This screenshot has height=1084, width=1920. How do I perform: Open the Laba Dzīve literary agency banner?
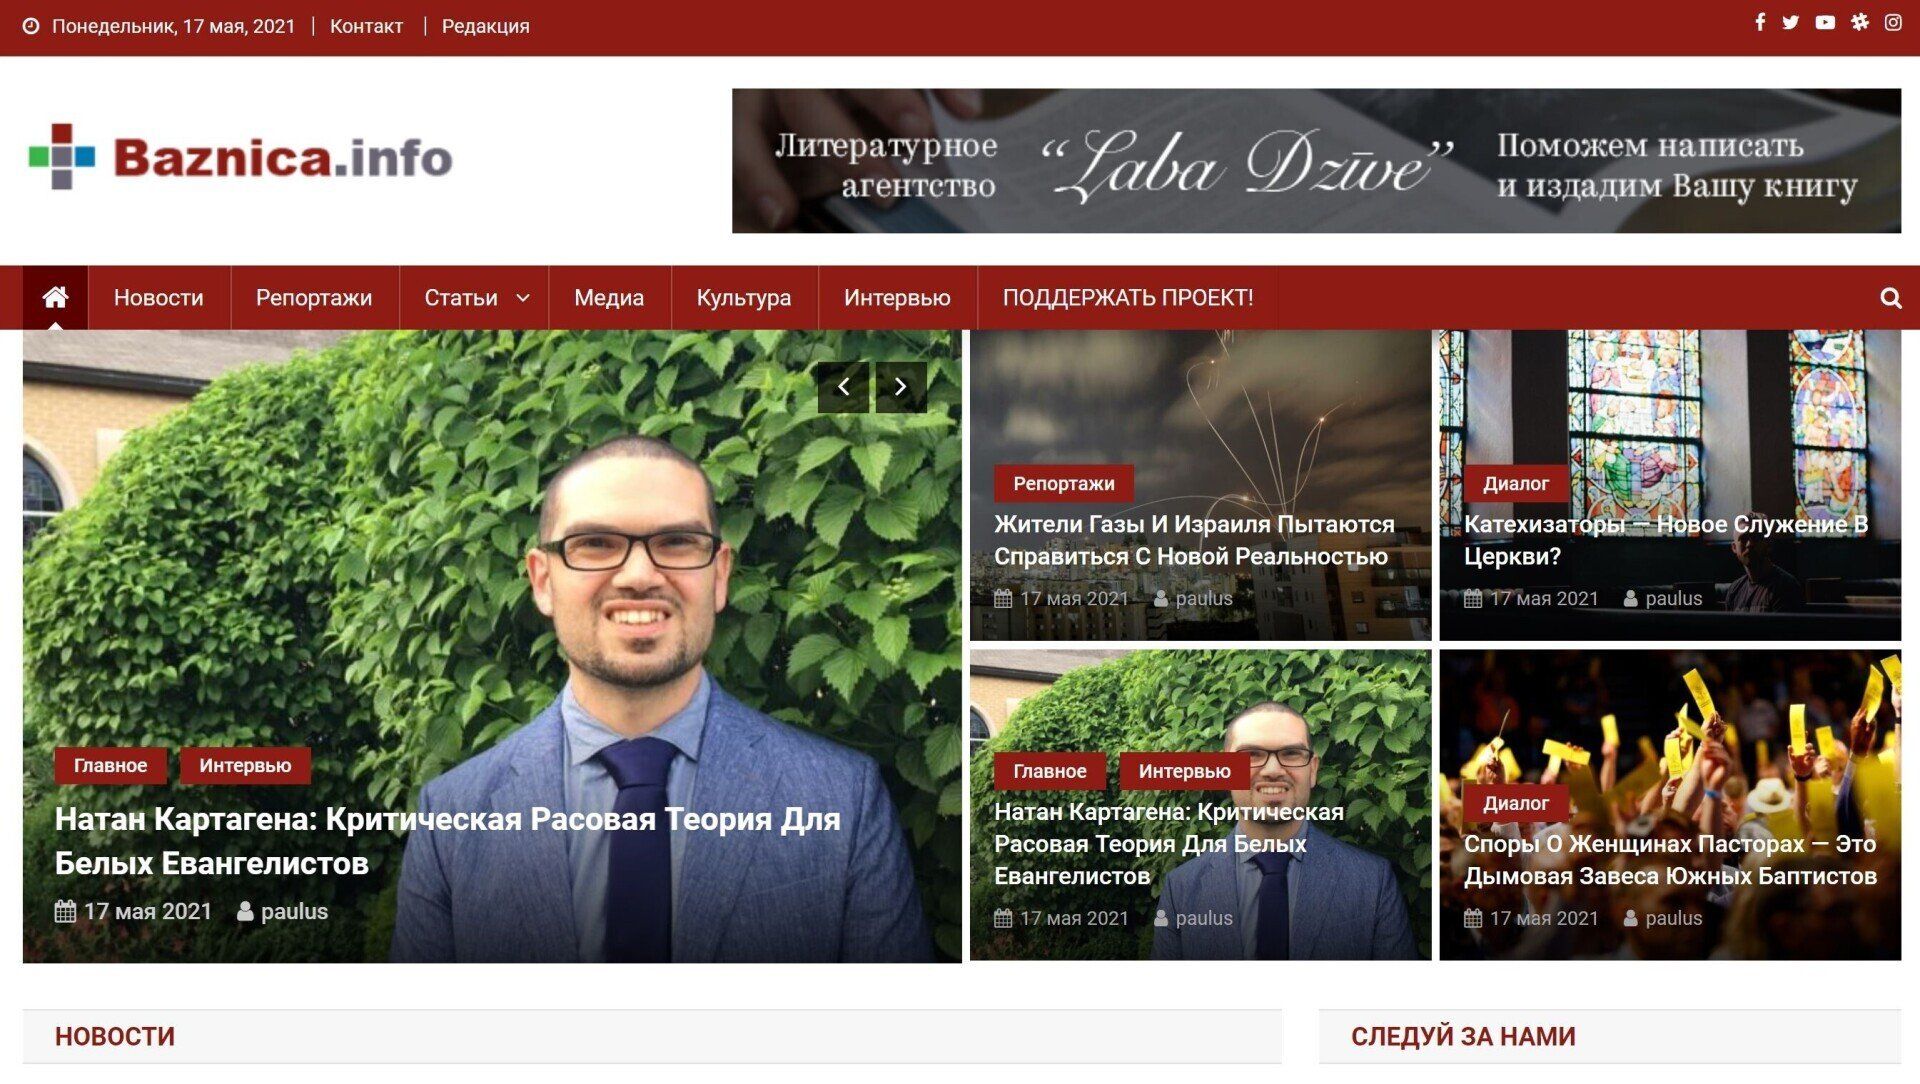pos(1316,161)
